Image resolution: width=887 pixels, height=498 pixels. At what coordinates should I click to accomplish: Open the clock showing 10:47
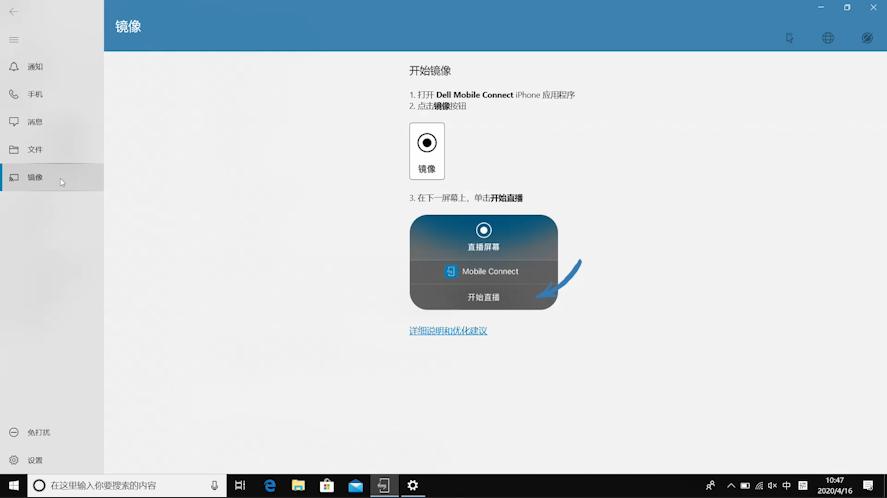pyautogui.click(x=834, y=486)
